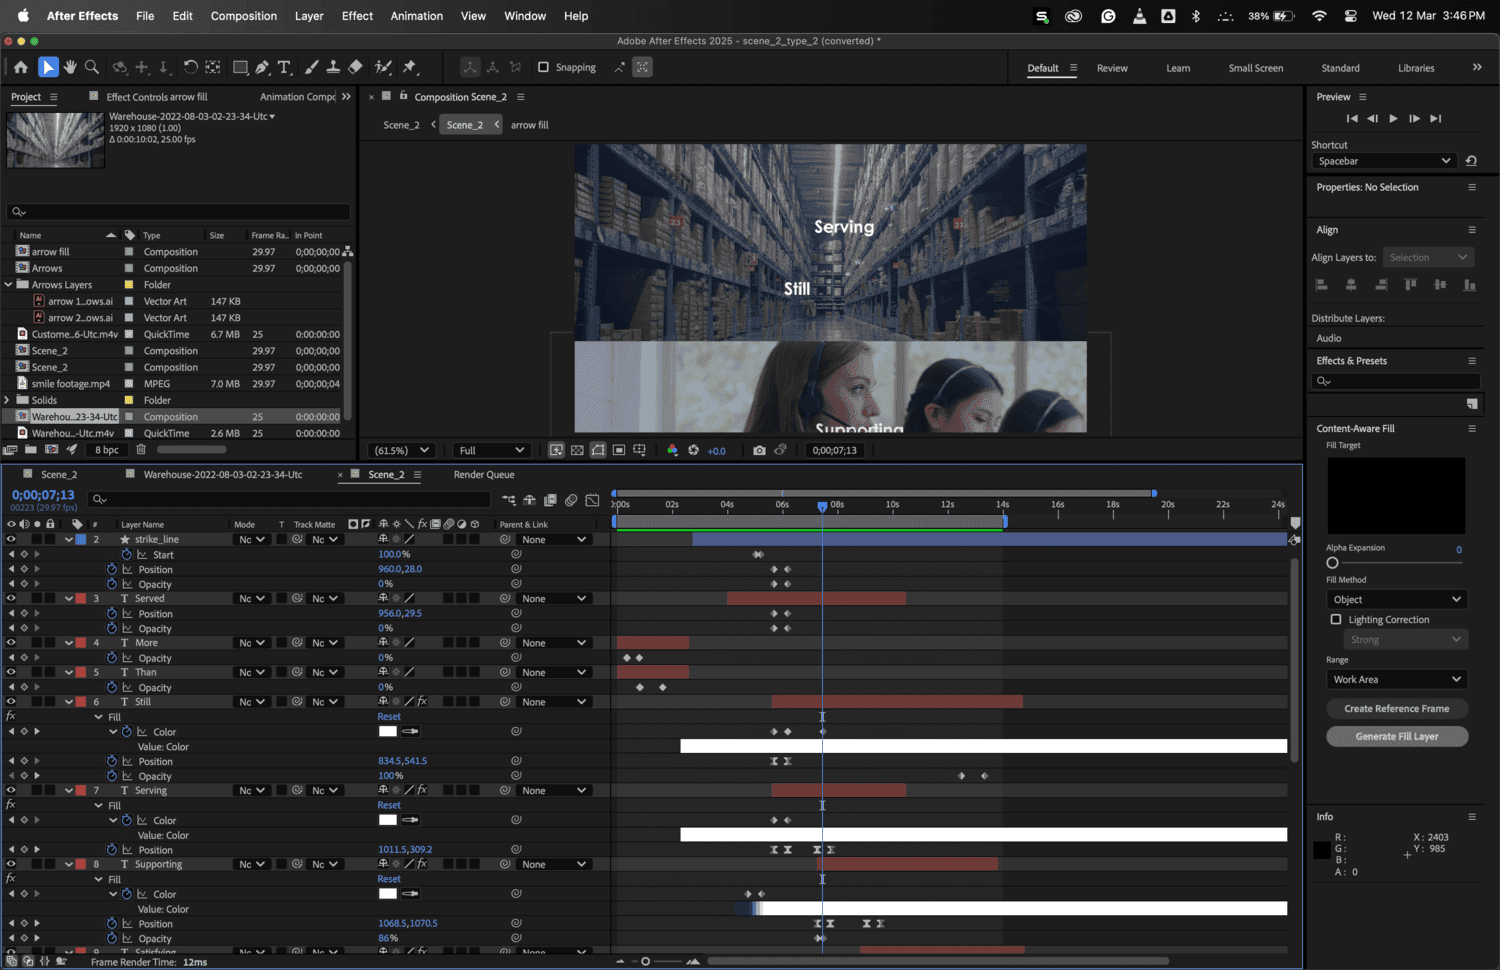Select the Rotation tool
Viewport: 1500px width, 970px height.
pyautogui.click(x=190, y=67)
